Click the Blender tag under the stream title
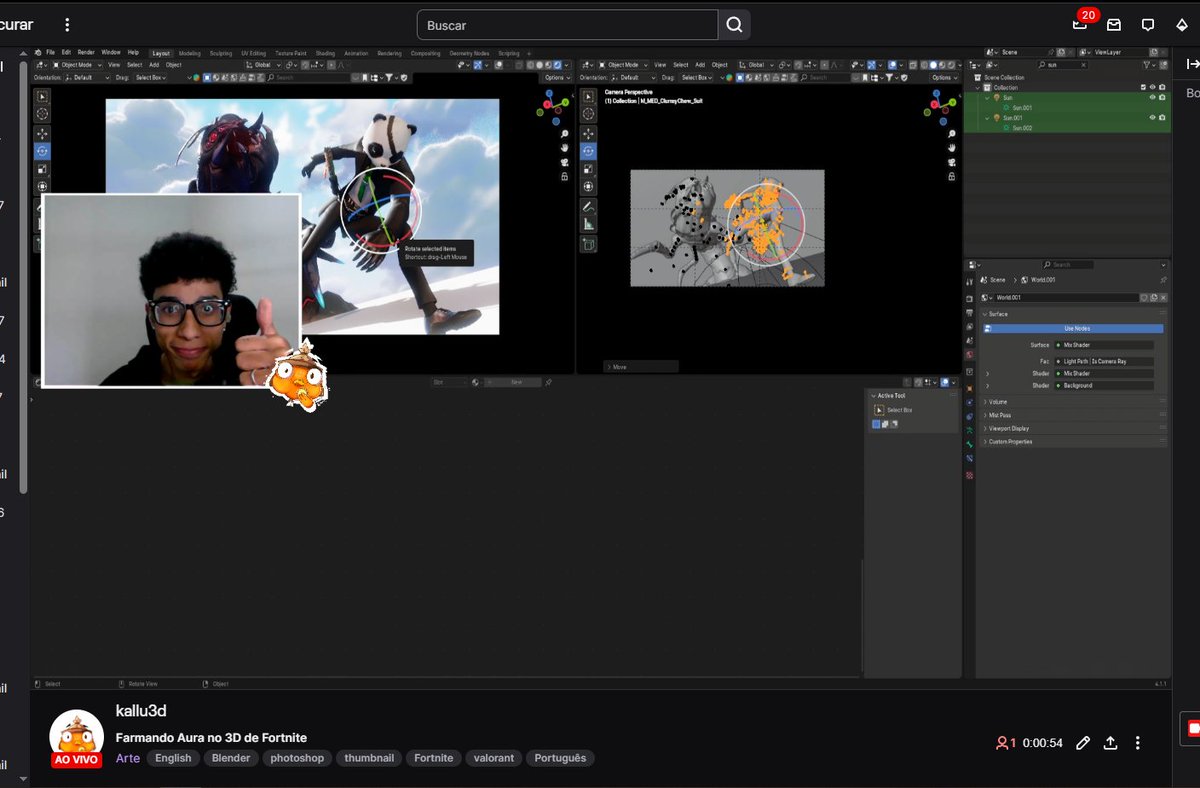This screenshot has height=788, width=1200. [x=231, y=758]
